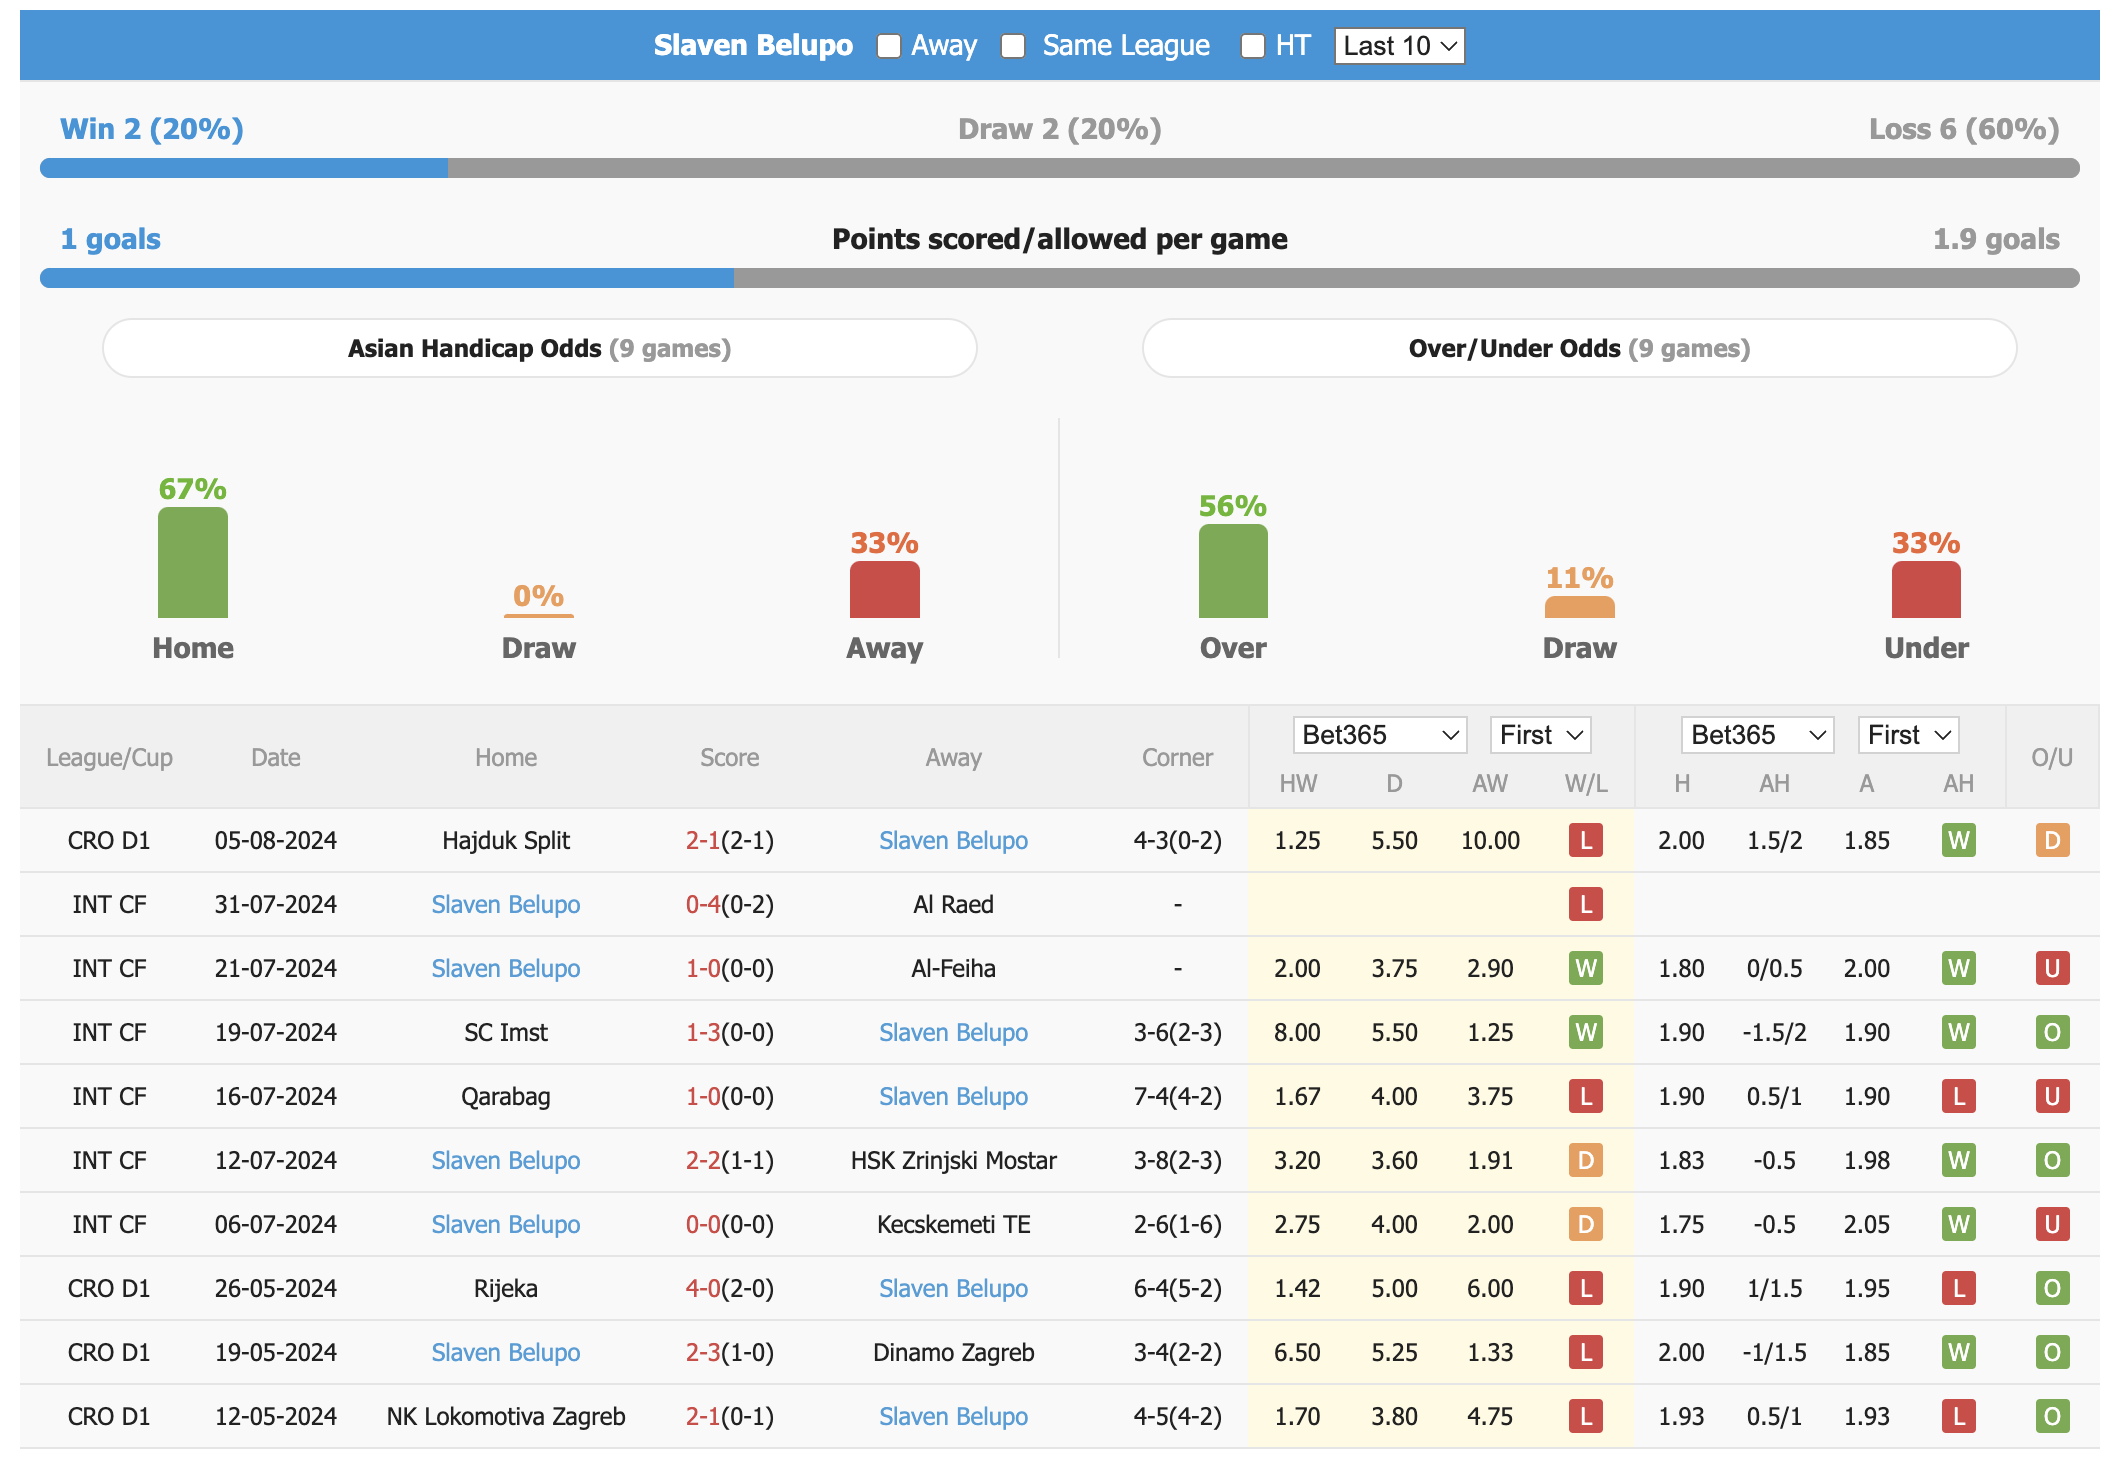Click the red W/L L badge in Lokomotiva Zagreb row
Screen dimensions: 2118x1460
click(1586, 1416)
